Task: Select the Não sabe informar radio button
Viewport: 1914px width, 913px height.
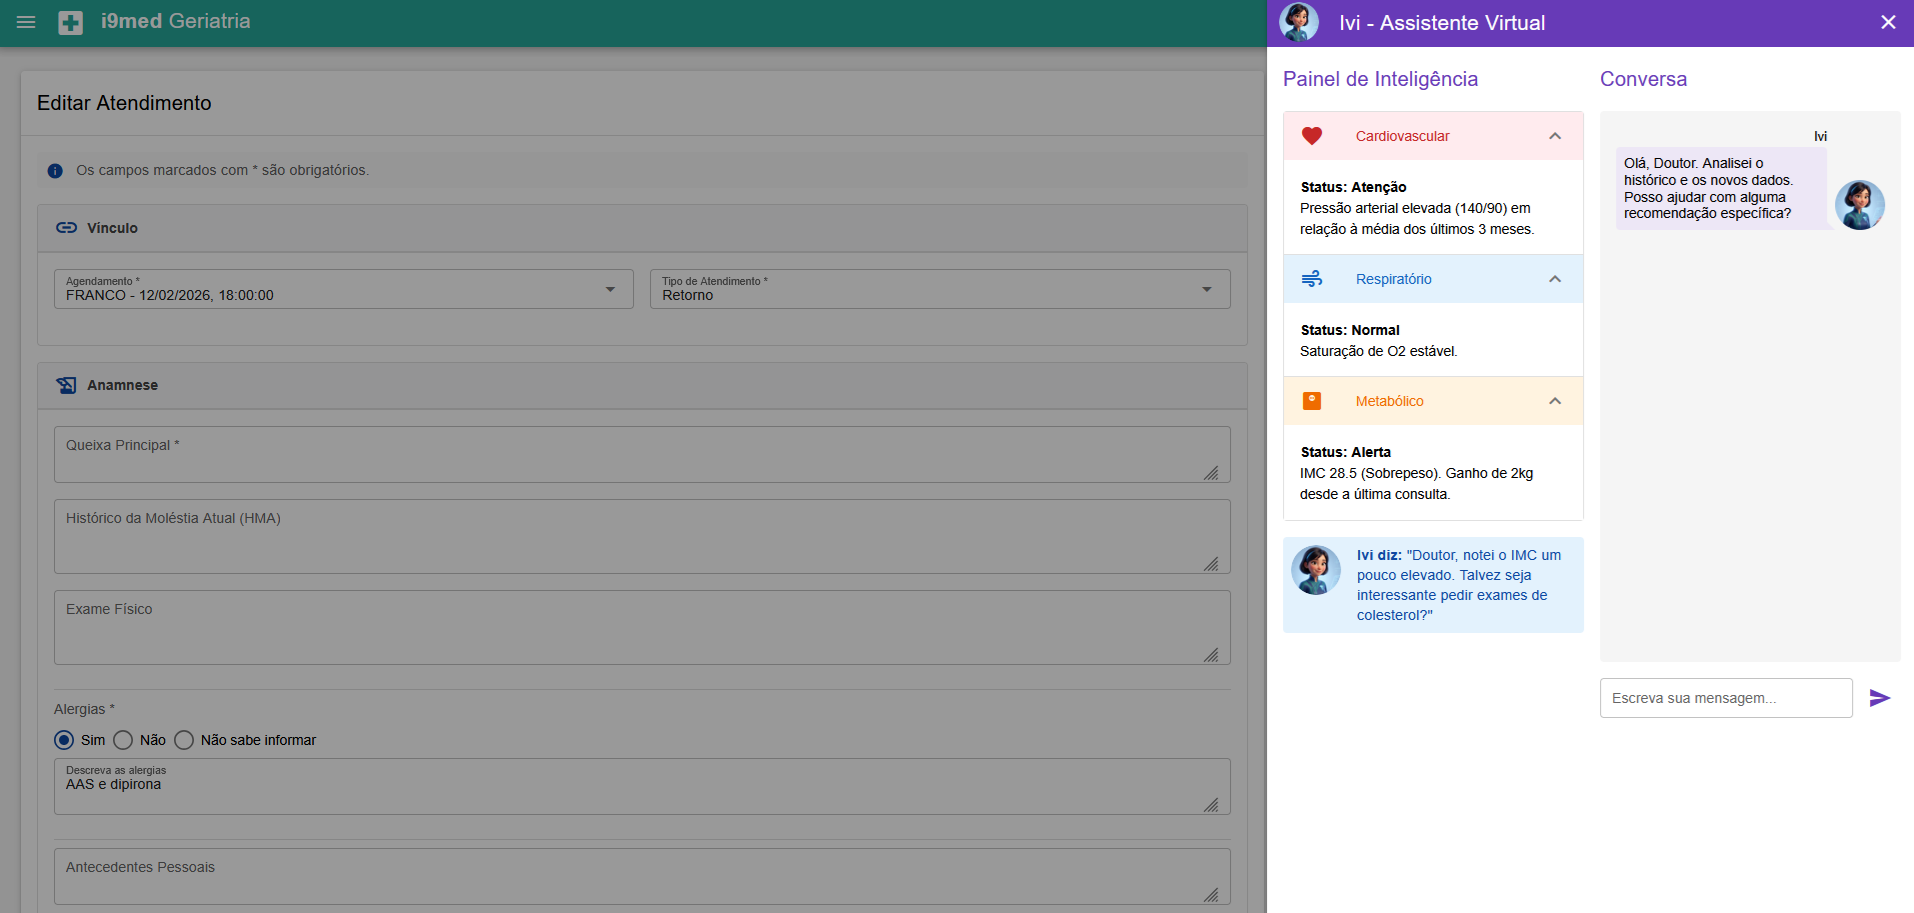Action: [x=184, y=740]
